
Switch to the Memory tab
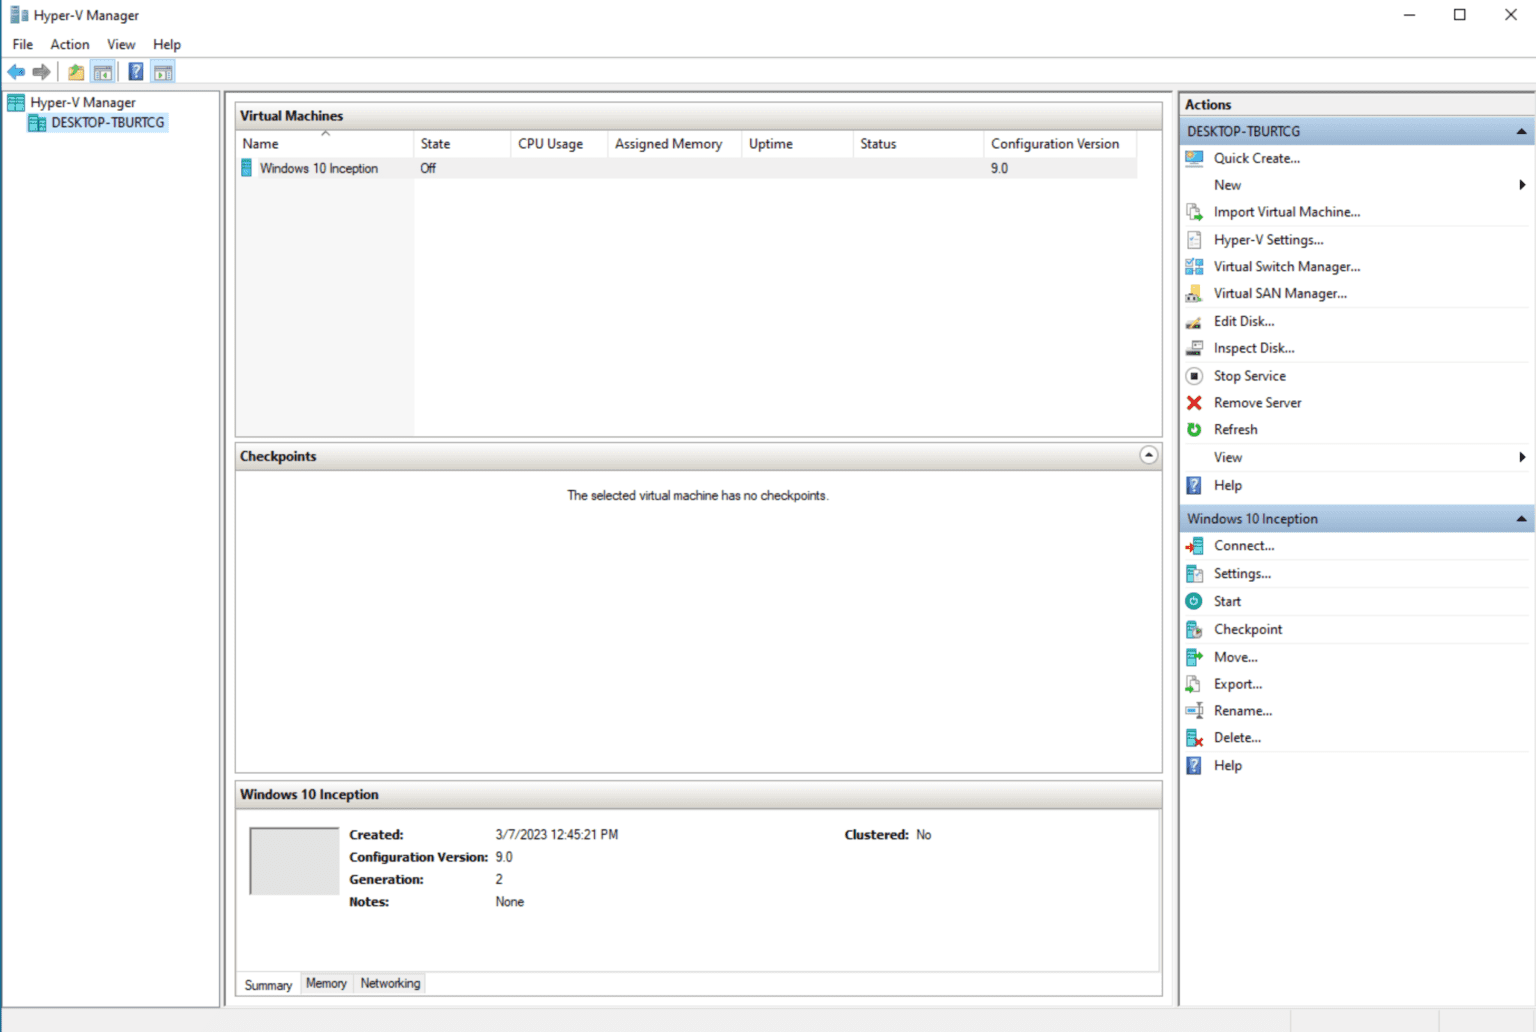click(326, 983)
